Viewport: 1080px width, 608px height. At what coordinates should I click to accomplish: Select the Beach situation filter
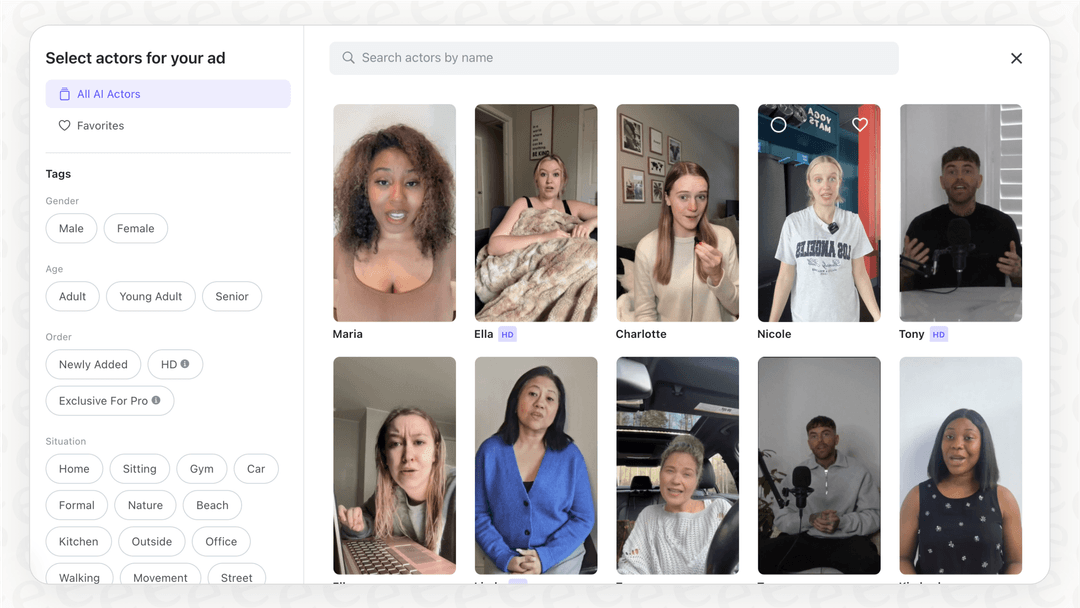(x=212, y=505)
